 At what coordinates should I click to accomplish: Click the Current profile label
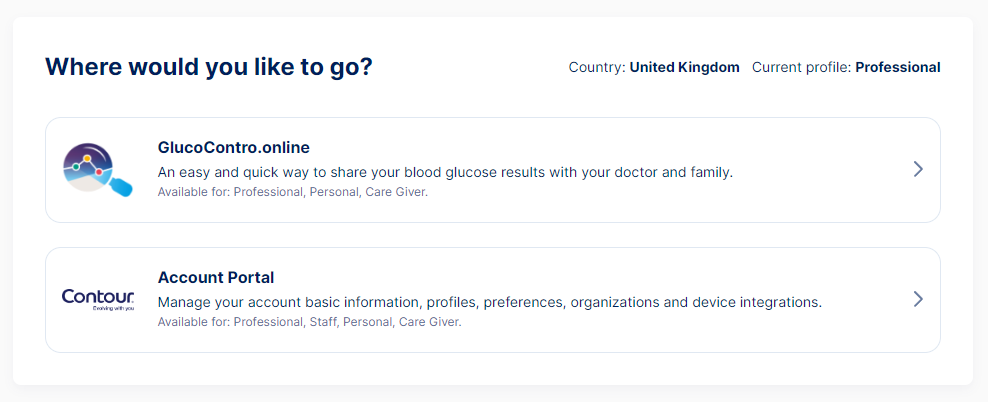[x=801, y=67]
